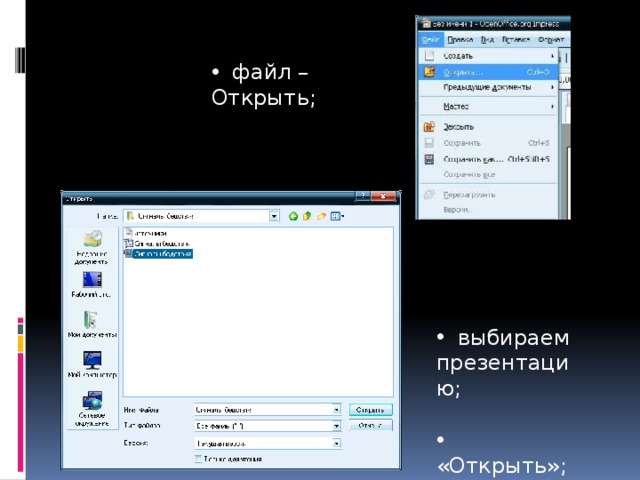Click the Перезагрузить icon in File menu
The width and height of the screenshot is (640, 480).
(429, 194)
